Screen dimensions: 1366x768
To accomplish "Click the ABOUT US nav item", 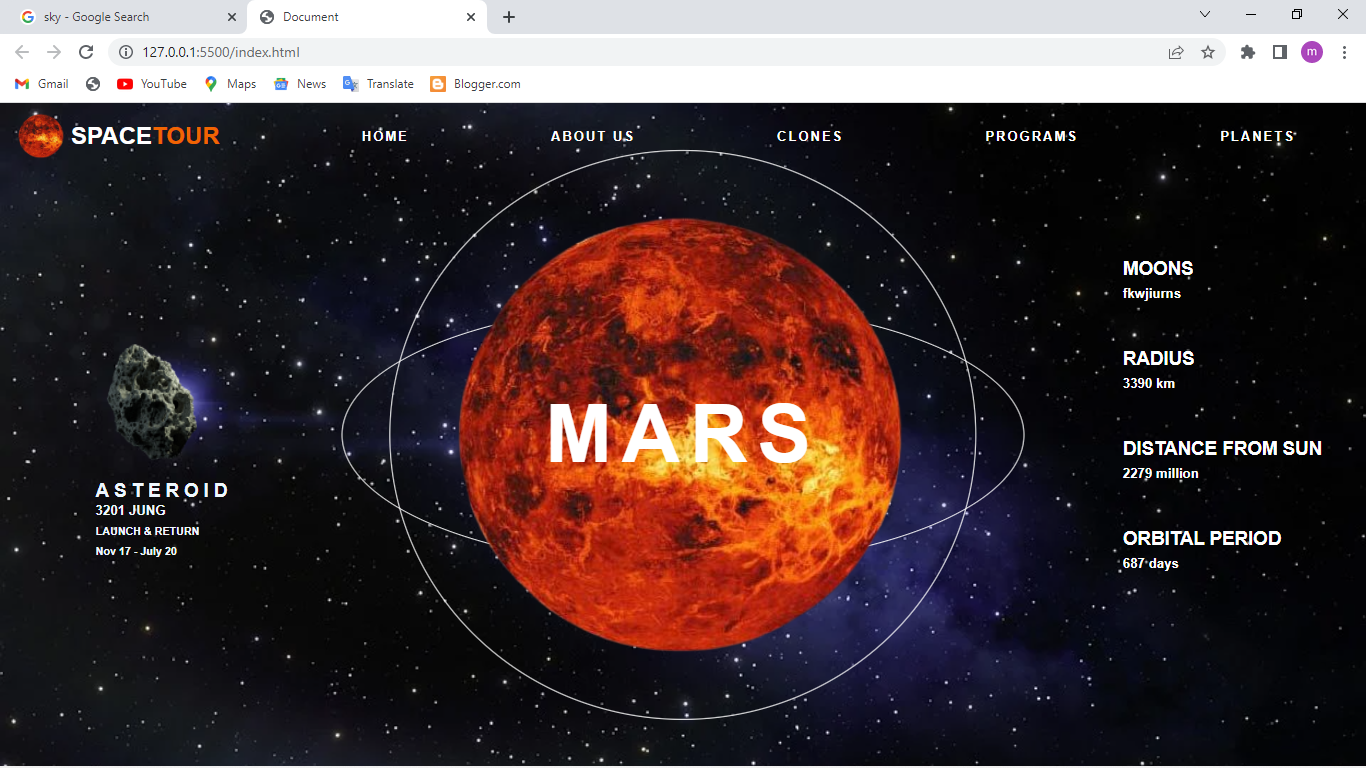I will [x=592, y=136].
